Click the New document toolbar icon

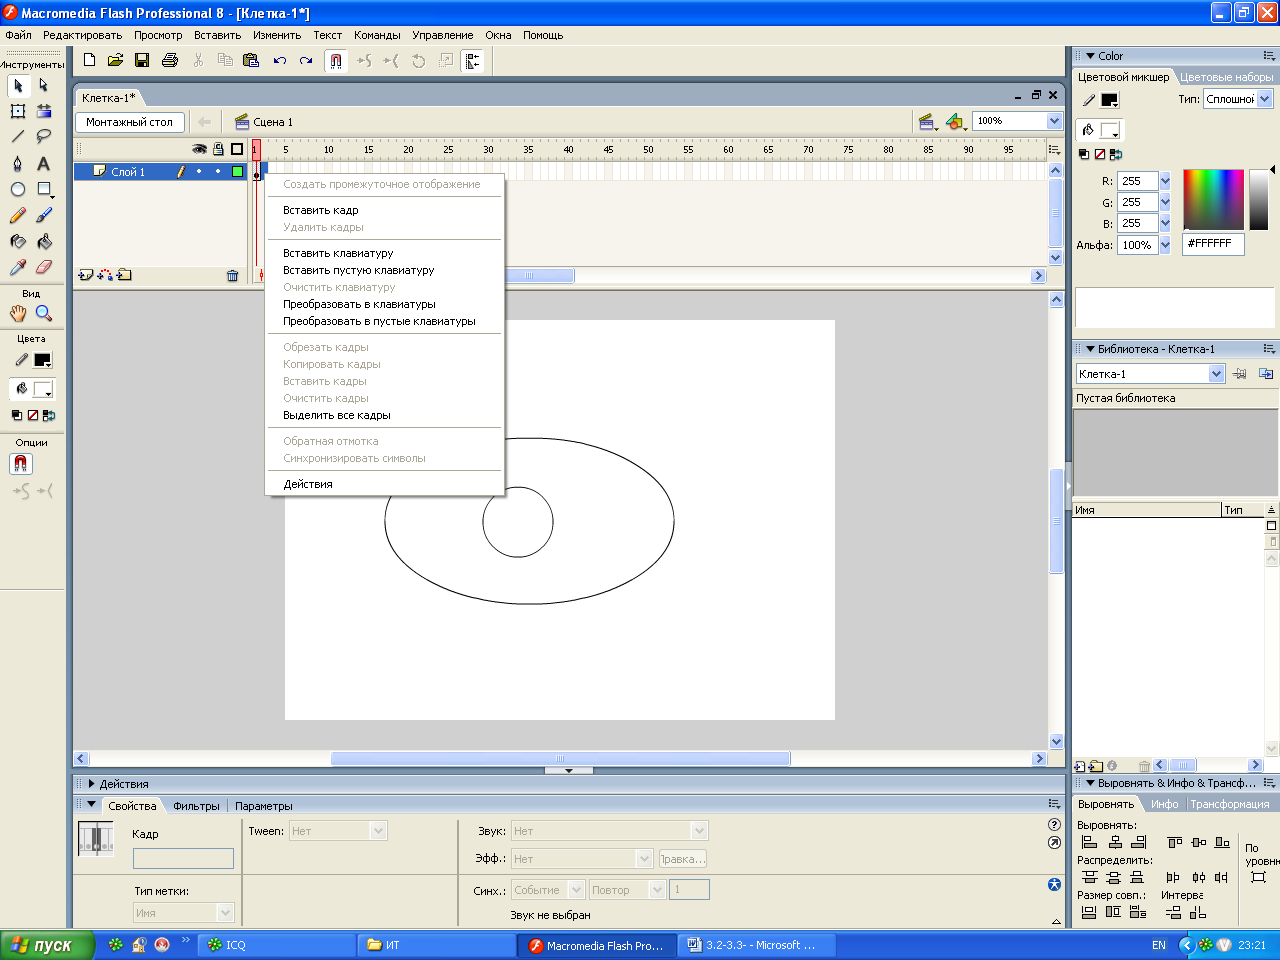(89, 60)
